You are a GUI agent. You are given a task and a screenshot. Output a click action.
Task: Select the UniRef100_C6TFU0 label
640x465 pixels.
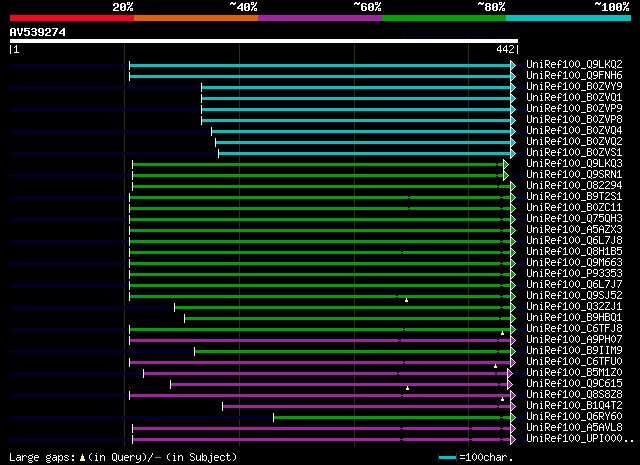tap(574, 362)
